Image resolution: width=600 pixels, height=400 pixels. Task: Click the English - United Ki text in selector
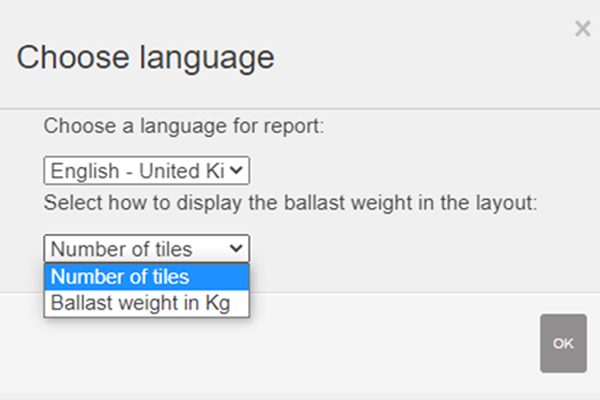click(x=138, y=171)
